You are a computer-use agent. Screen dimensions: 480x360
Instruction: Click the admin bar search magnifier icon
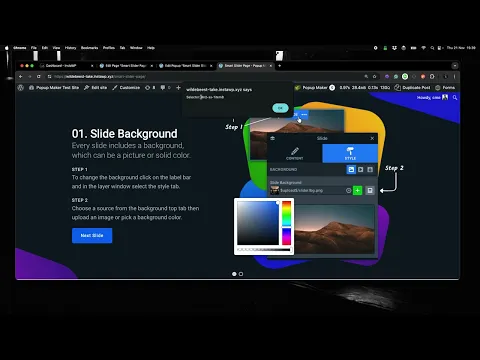(455, 97)
